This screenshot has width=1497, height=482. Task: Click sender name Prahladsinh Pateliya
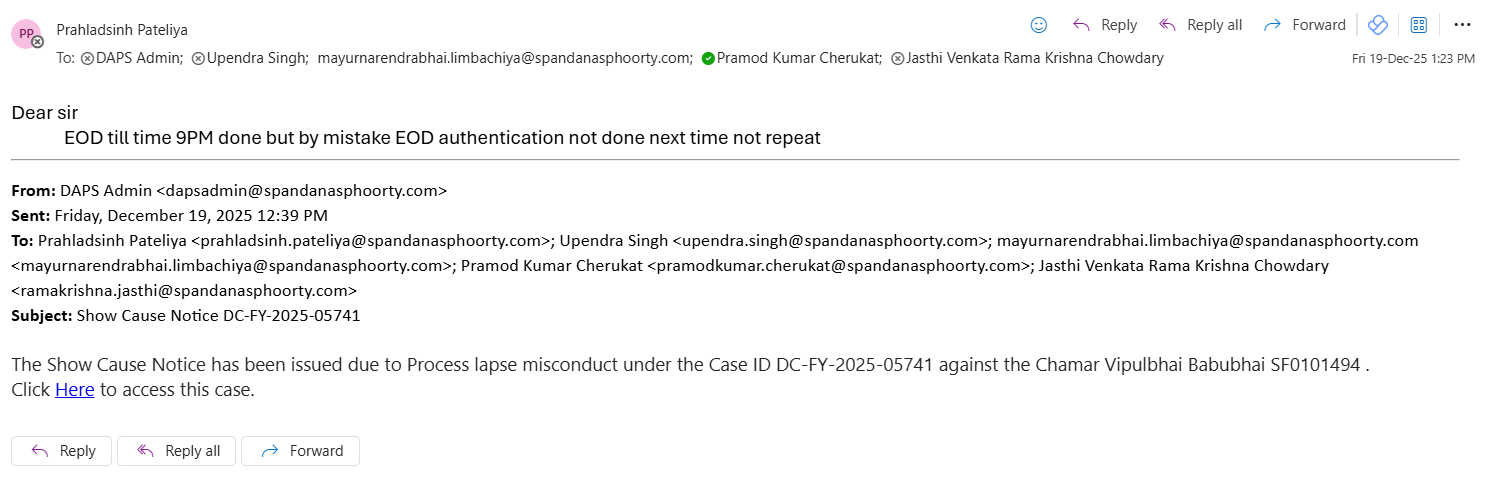[122, 30]
